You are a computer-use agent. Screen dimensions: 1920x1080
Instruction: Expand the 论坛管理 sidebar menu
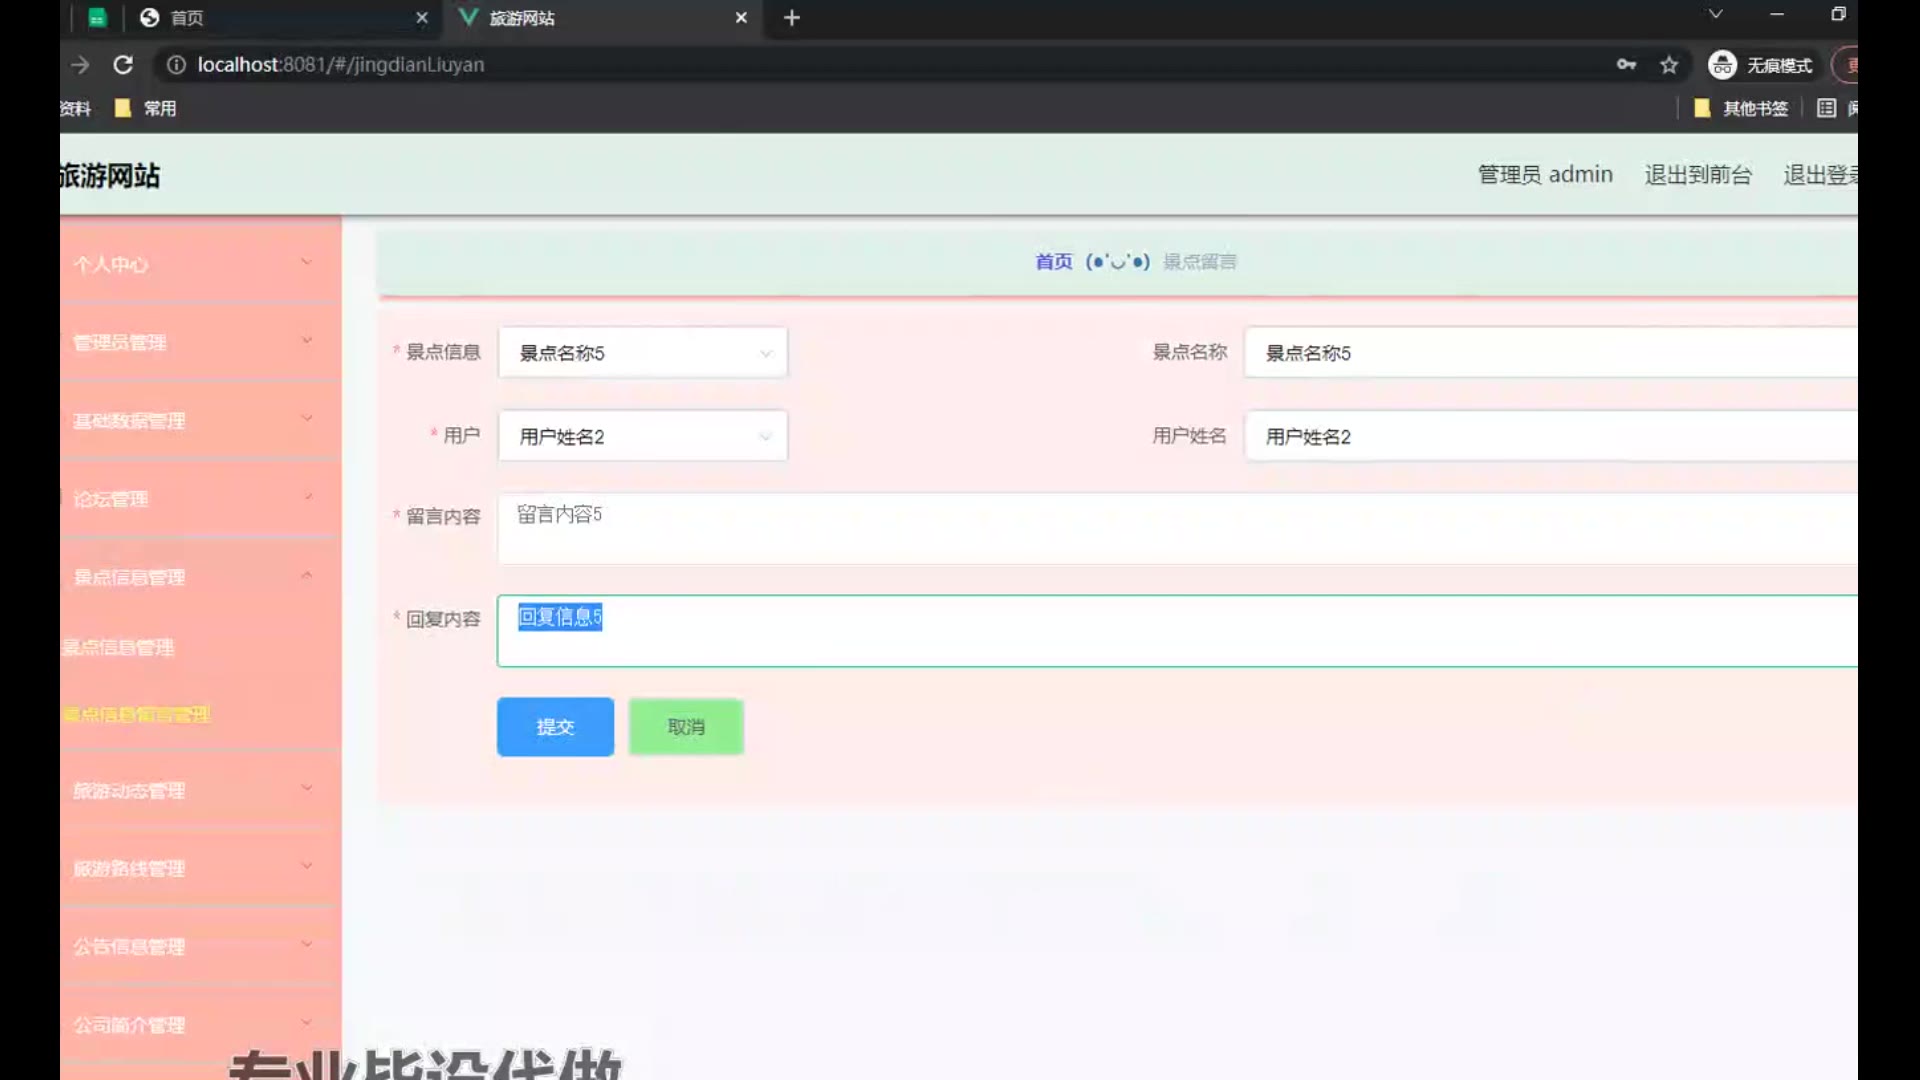[x=195, y=499]
